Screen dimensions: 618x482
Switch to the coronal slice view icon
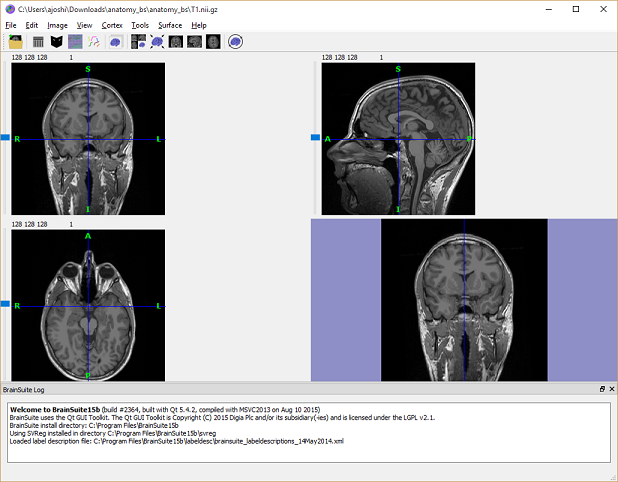176,42
